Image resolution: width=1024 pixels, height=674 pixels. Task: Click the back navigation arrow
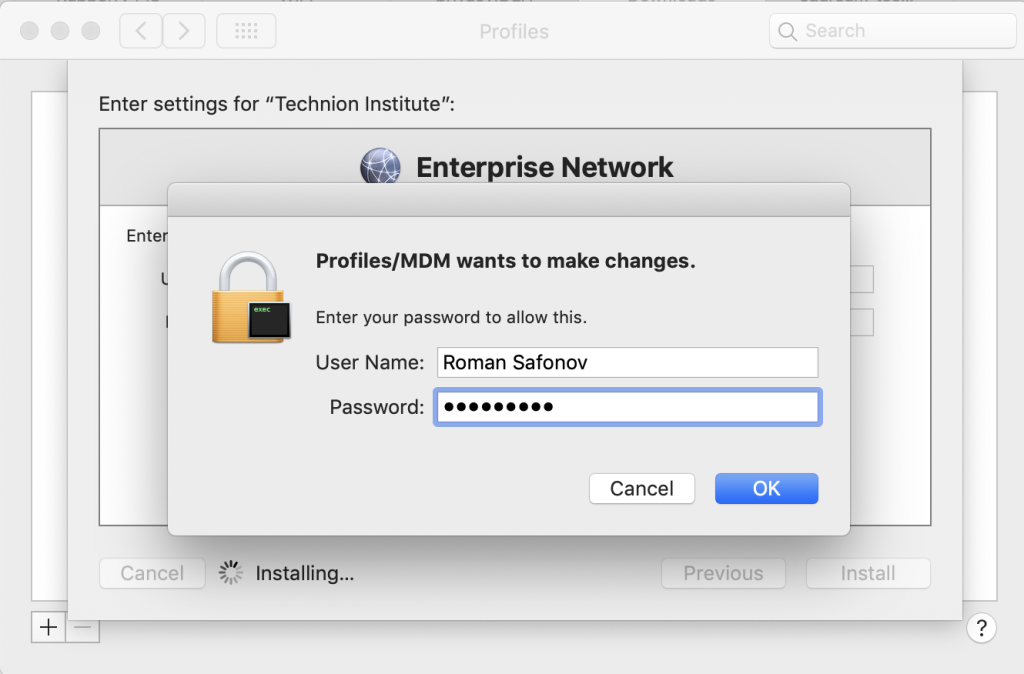click(140, 31)
